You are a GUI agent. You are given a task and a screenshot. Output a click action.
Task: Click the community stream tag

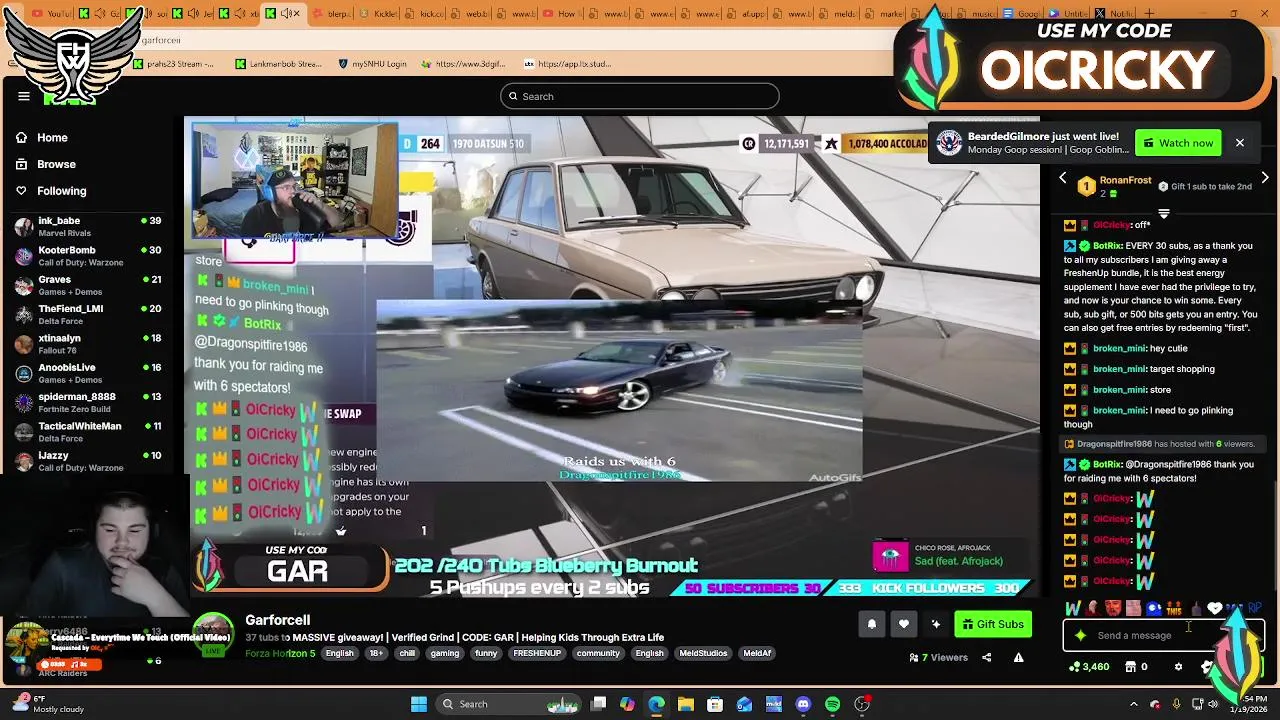coord(598,653)
